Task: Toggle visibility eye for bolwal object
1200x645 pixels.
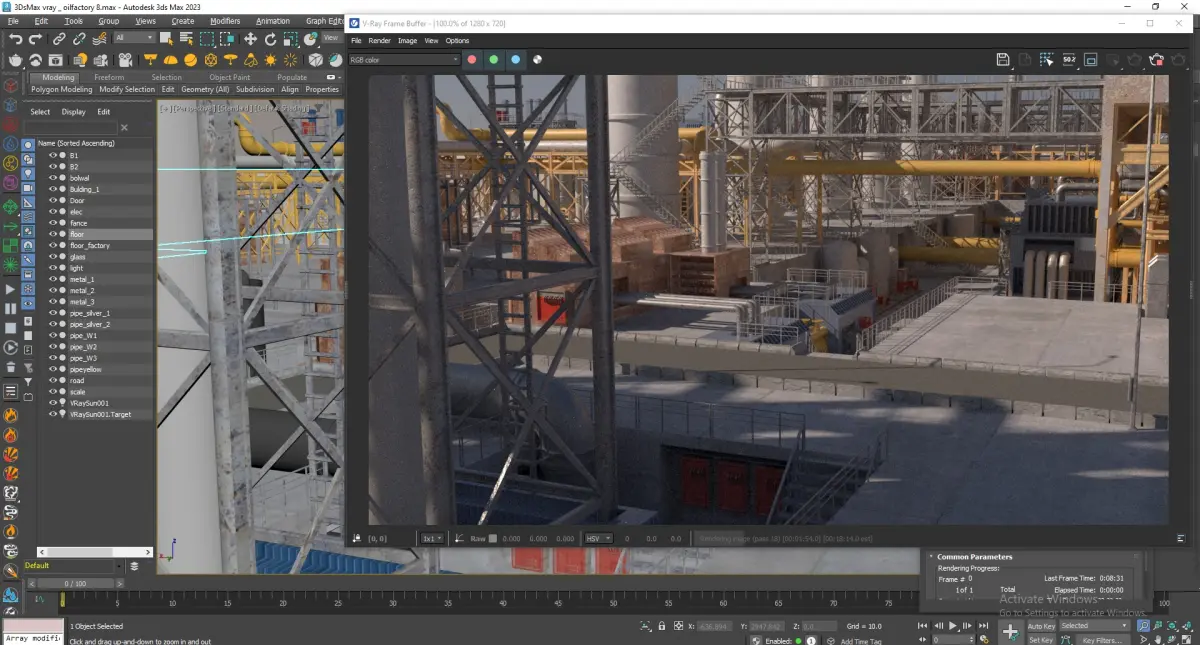Action: pyautogui.click(x=52, y=178)
